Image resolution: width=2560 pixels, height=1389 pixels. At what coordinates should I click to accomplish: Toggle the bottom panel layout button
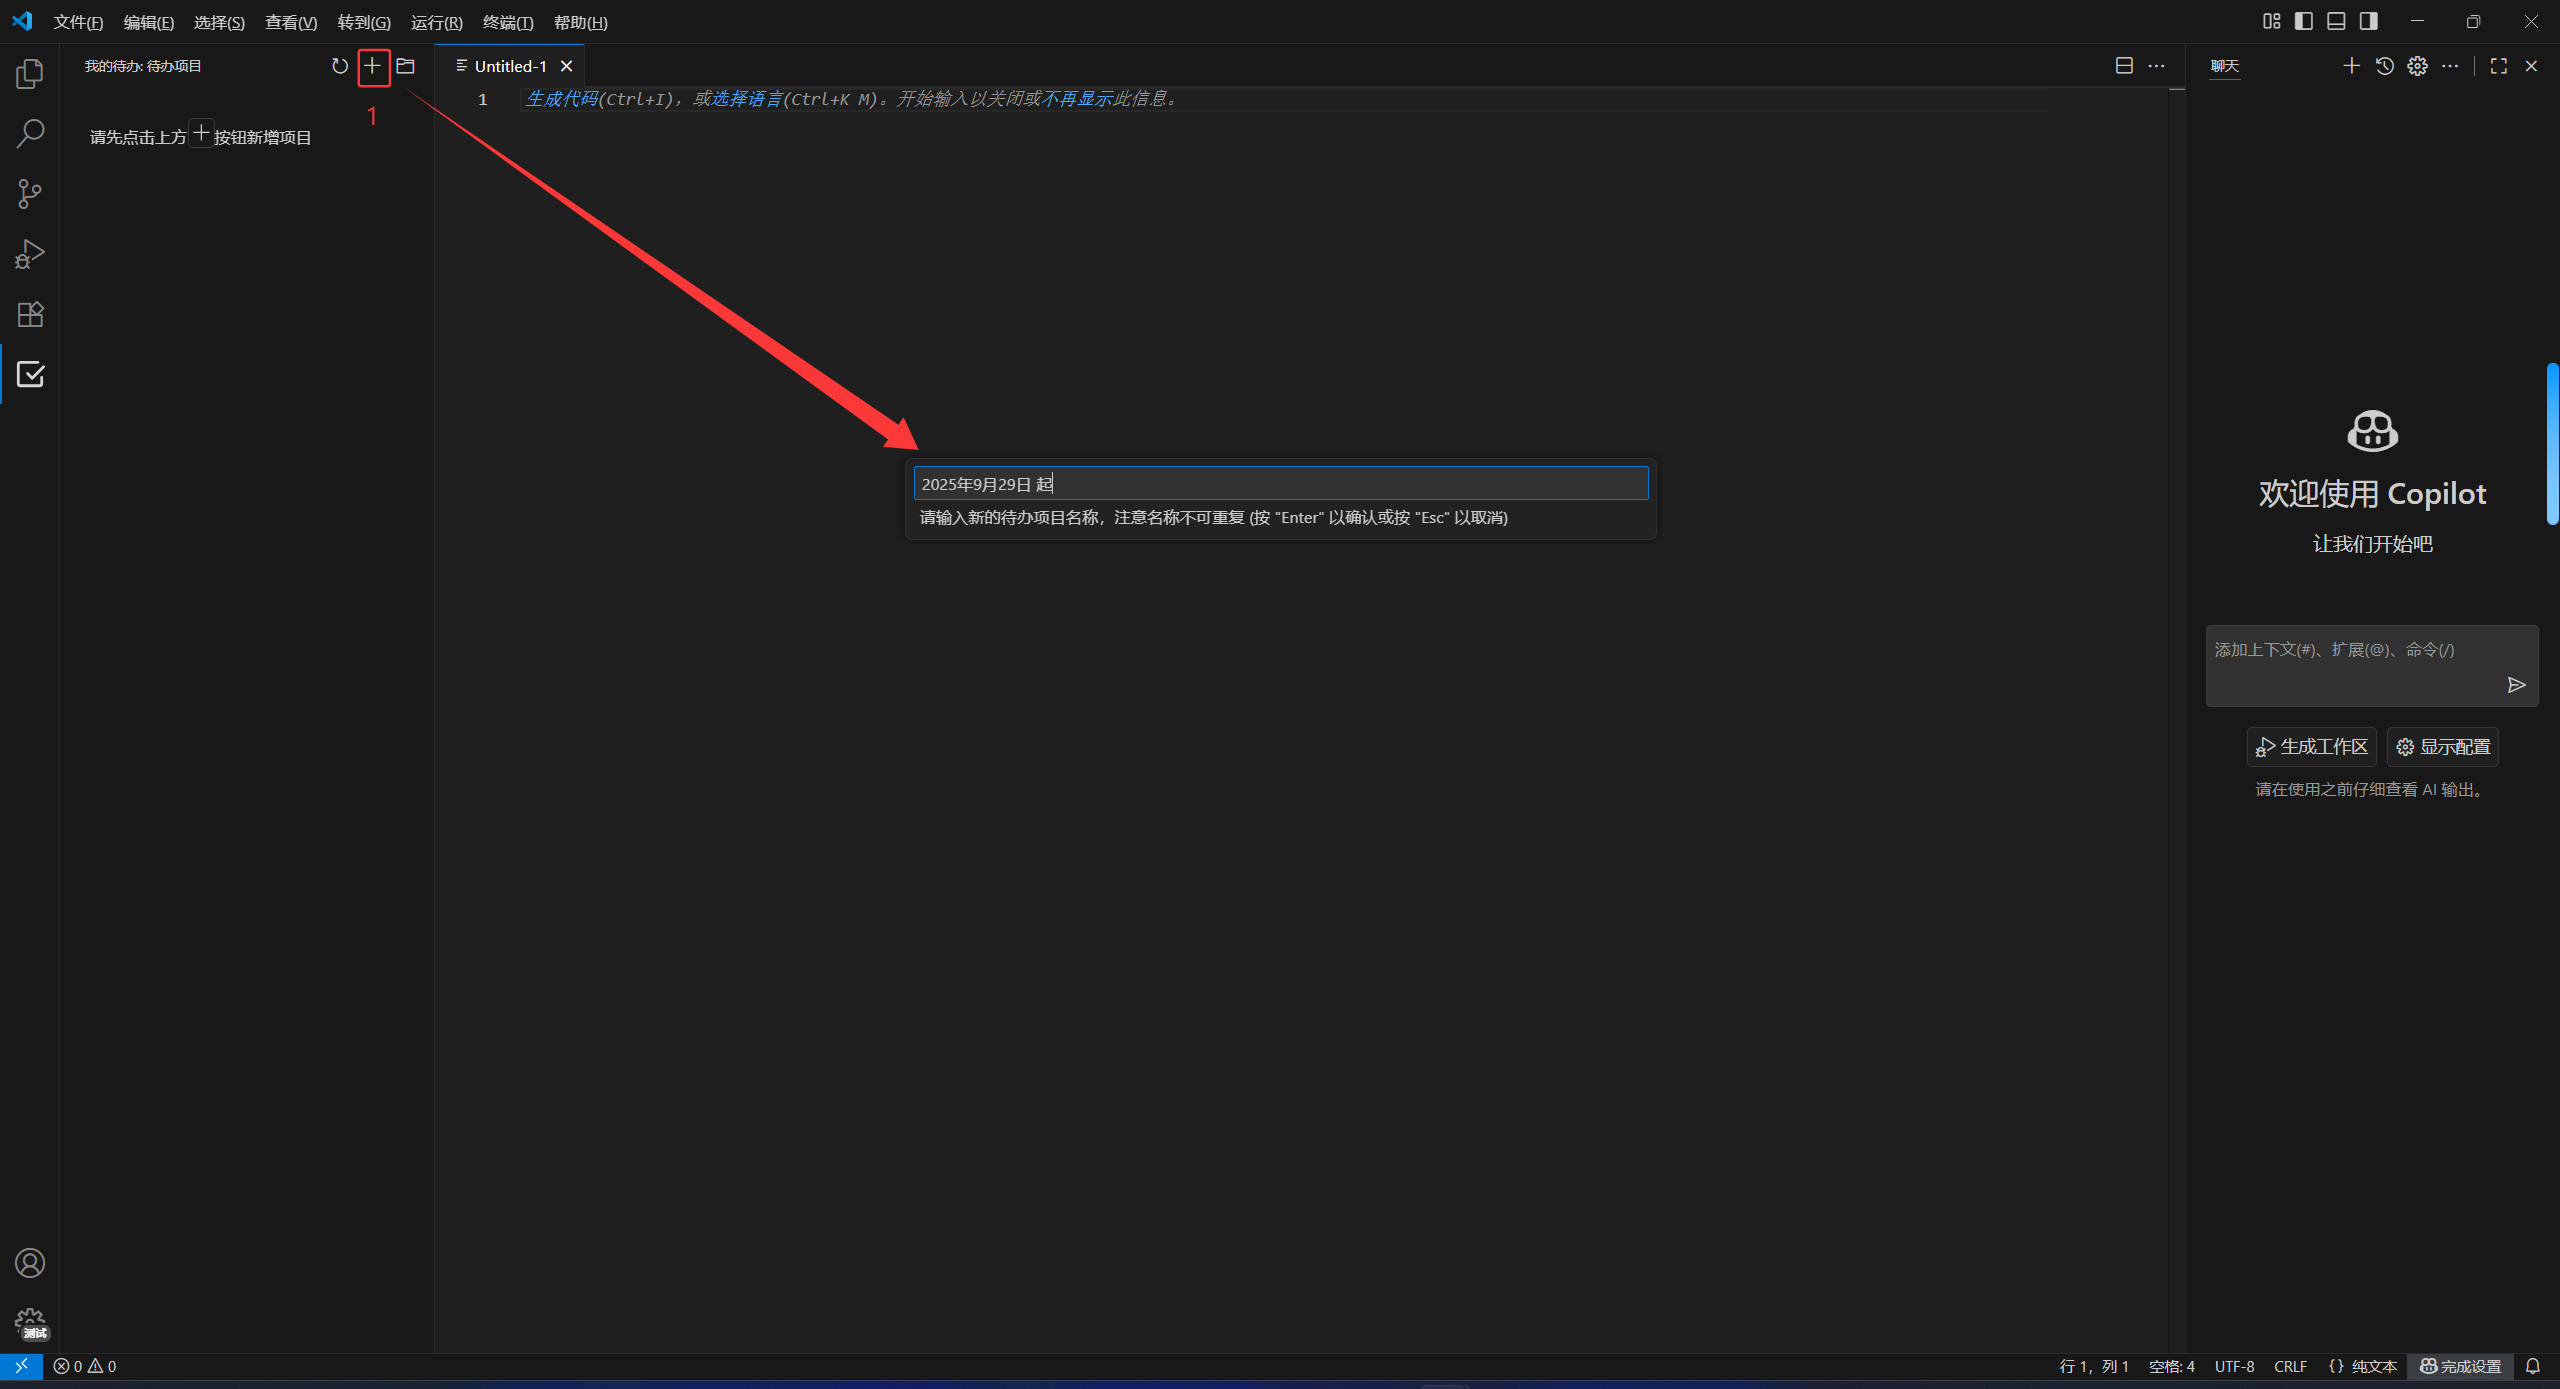point(2336,21)
